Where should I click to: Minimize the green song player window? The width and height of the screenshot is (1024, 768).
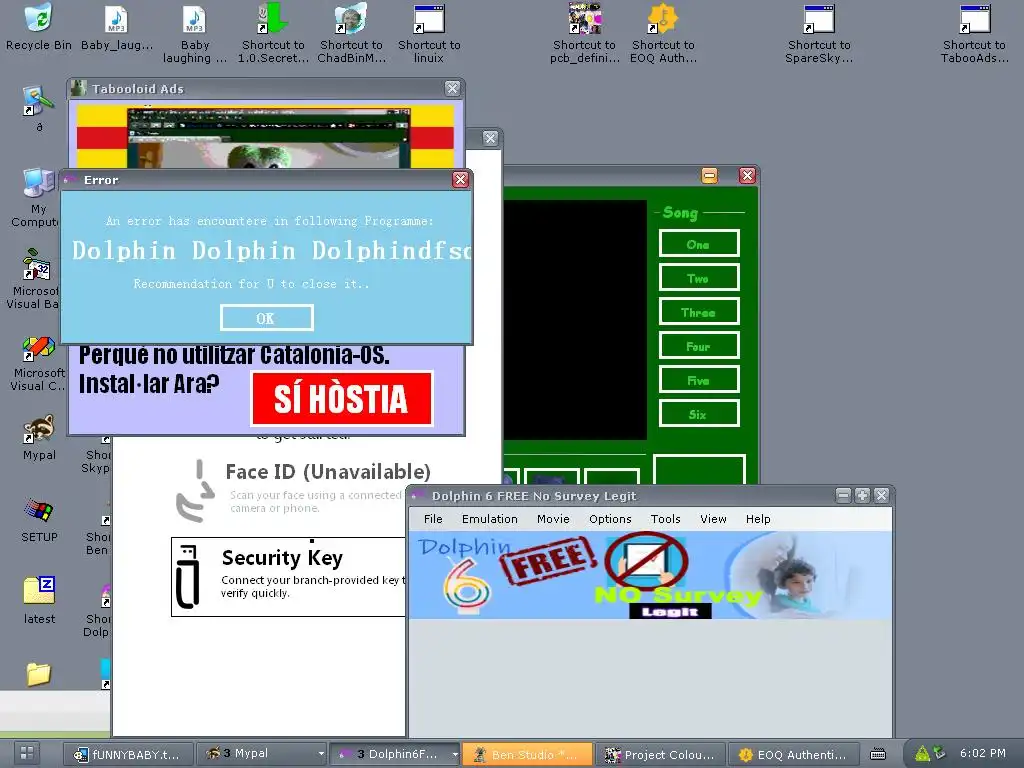(709, 175)
